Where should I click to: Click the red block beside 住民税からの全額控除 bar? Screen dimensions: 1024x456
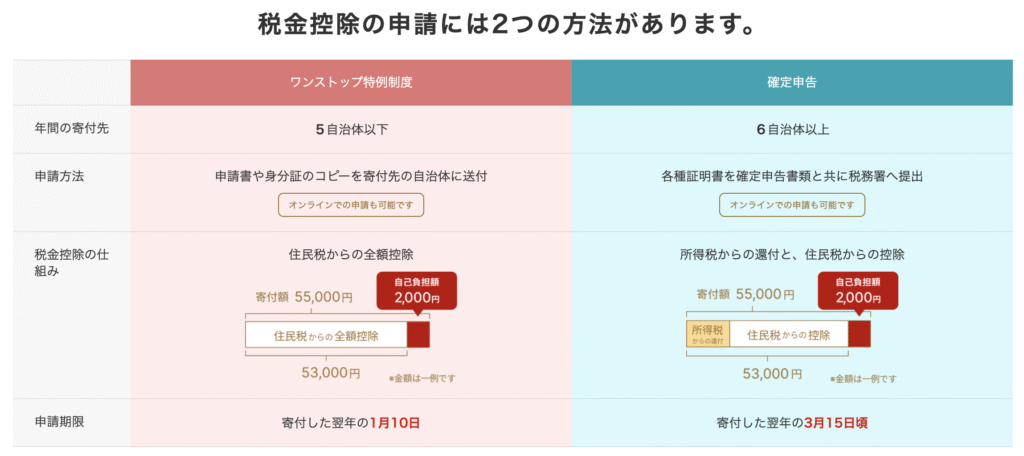click(418, 335)
